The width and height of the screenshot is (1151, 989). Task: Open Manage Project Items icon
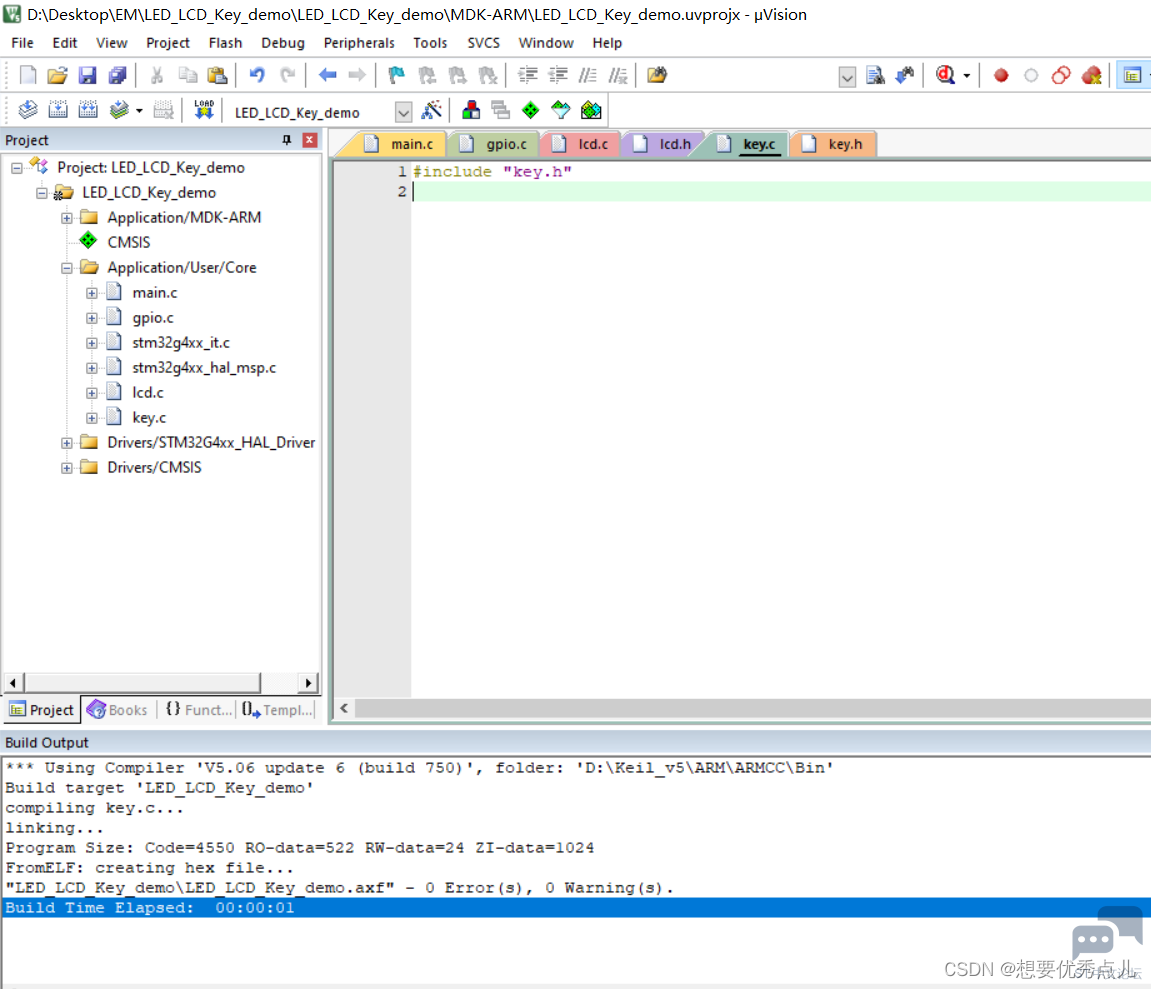pos(471,110)
